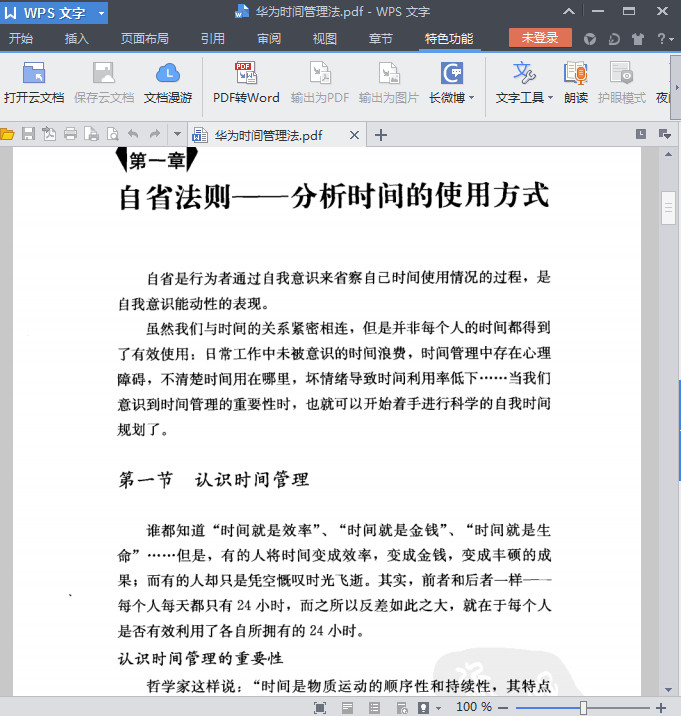Close the 华为时间管理法.pdf tab

coord(354,135)
